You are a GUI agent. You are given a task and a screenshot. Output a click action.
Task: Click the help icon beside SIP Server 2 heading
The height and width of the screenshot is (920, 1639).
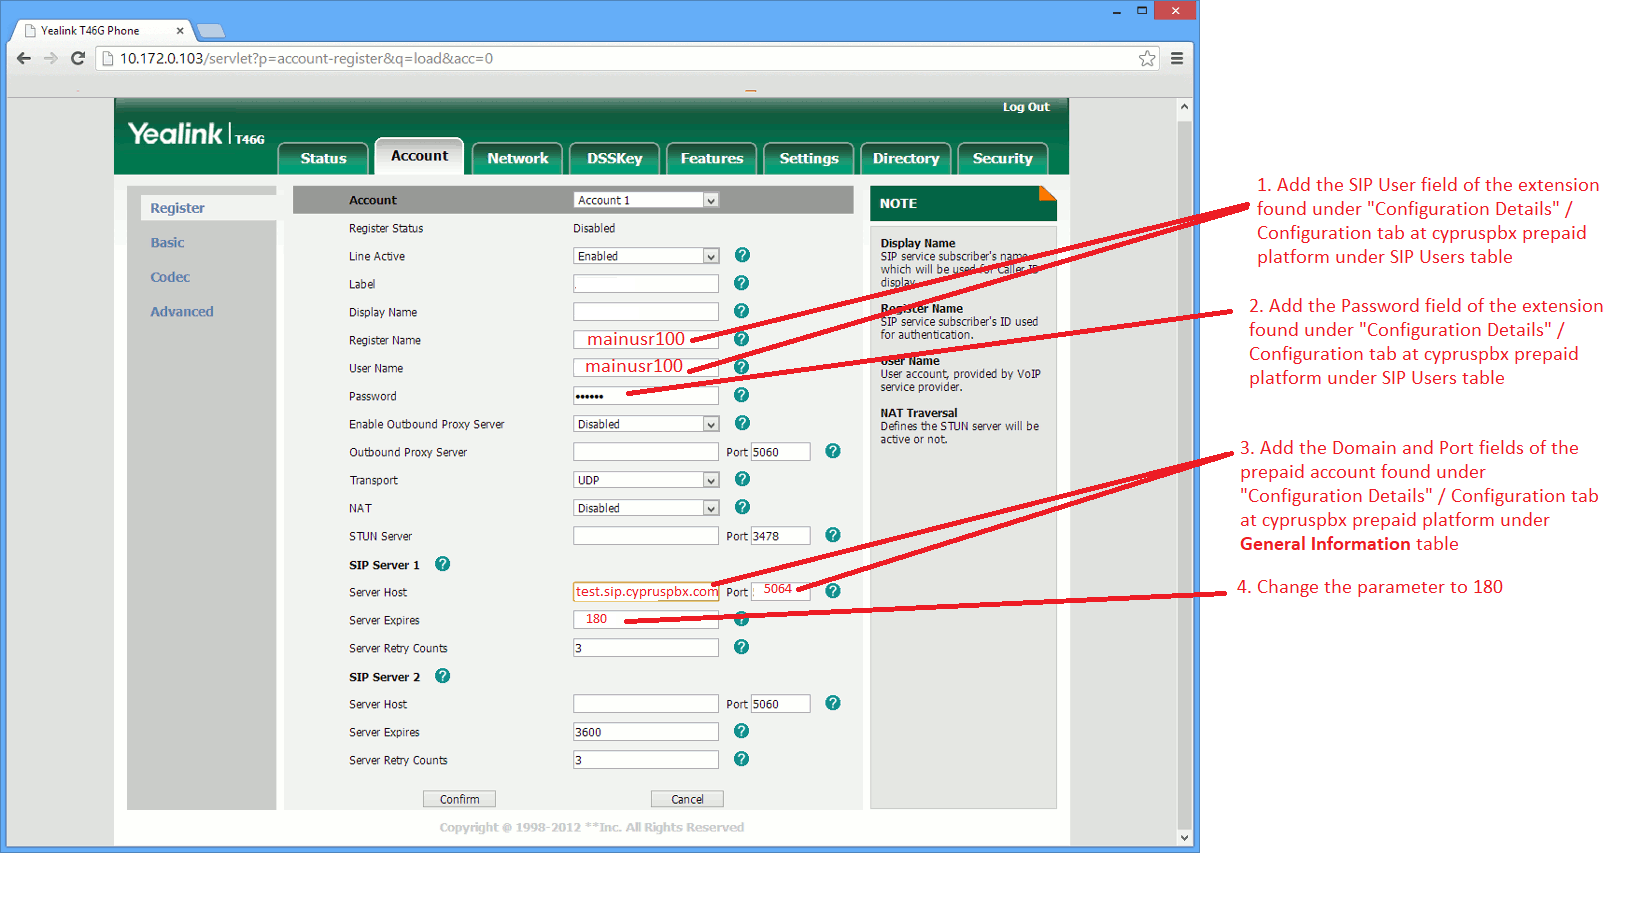pos(443,676)
